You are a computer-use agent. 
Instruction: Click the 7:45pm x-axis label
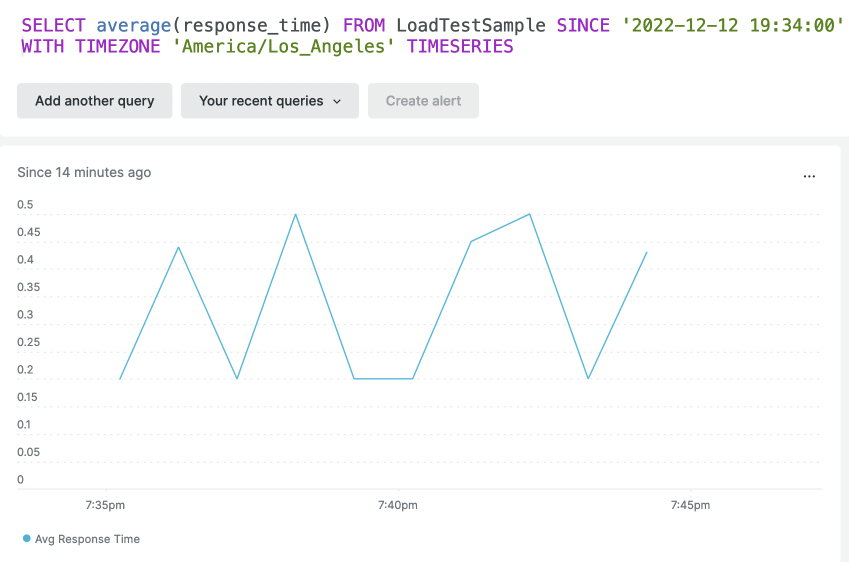pos(690,505)
